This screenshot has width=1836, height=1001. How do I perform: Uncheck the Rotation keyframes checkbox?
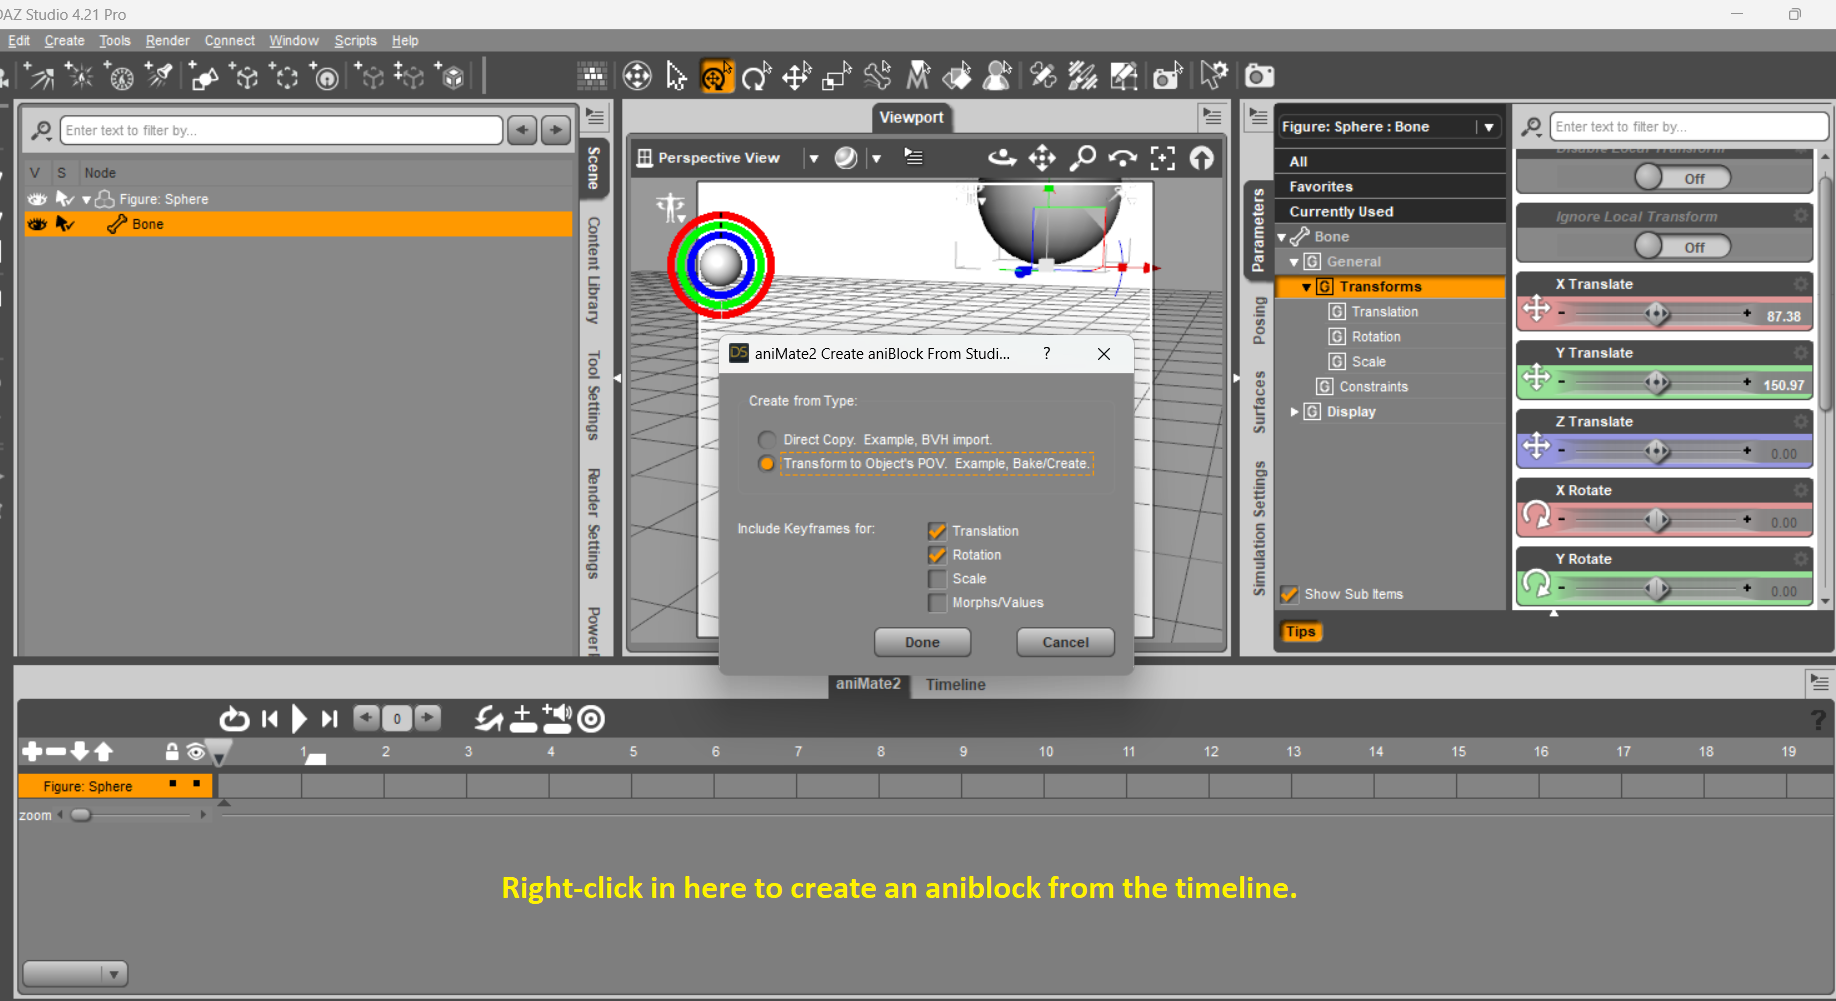tap(937, 555)
